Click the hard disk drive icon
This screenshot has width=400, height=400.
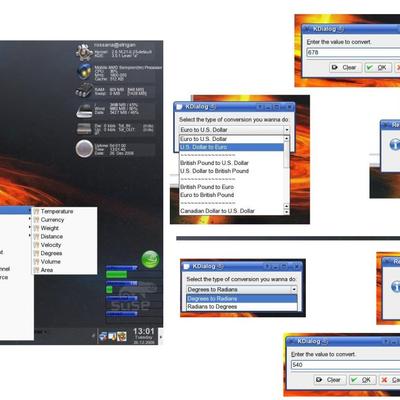click(84, 110)
